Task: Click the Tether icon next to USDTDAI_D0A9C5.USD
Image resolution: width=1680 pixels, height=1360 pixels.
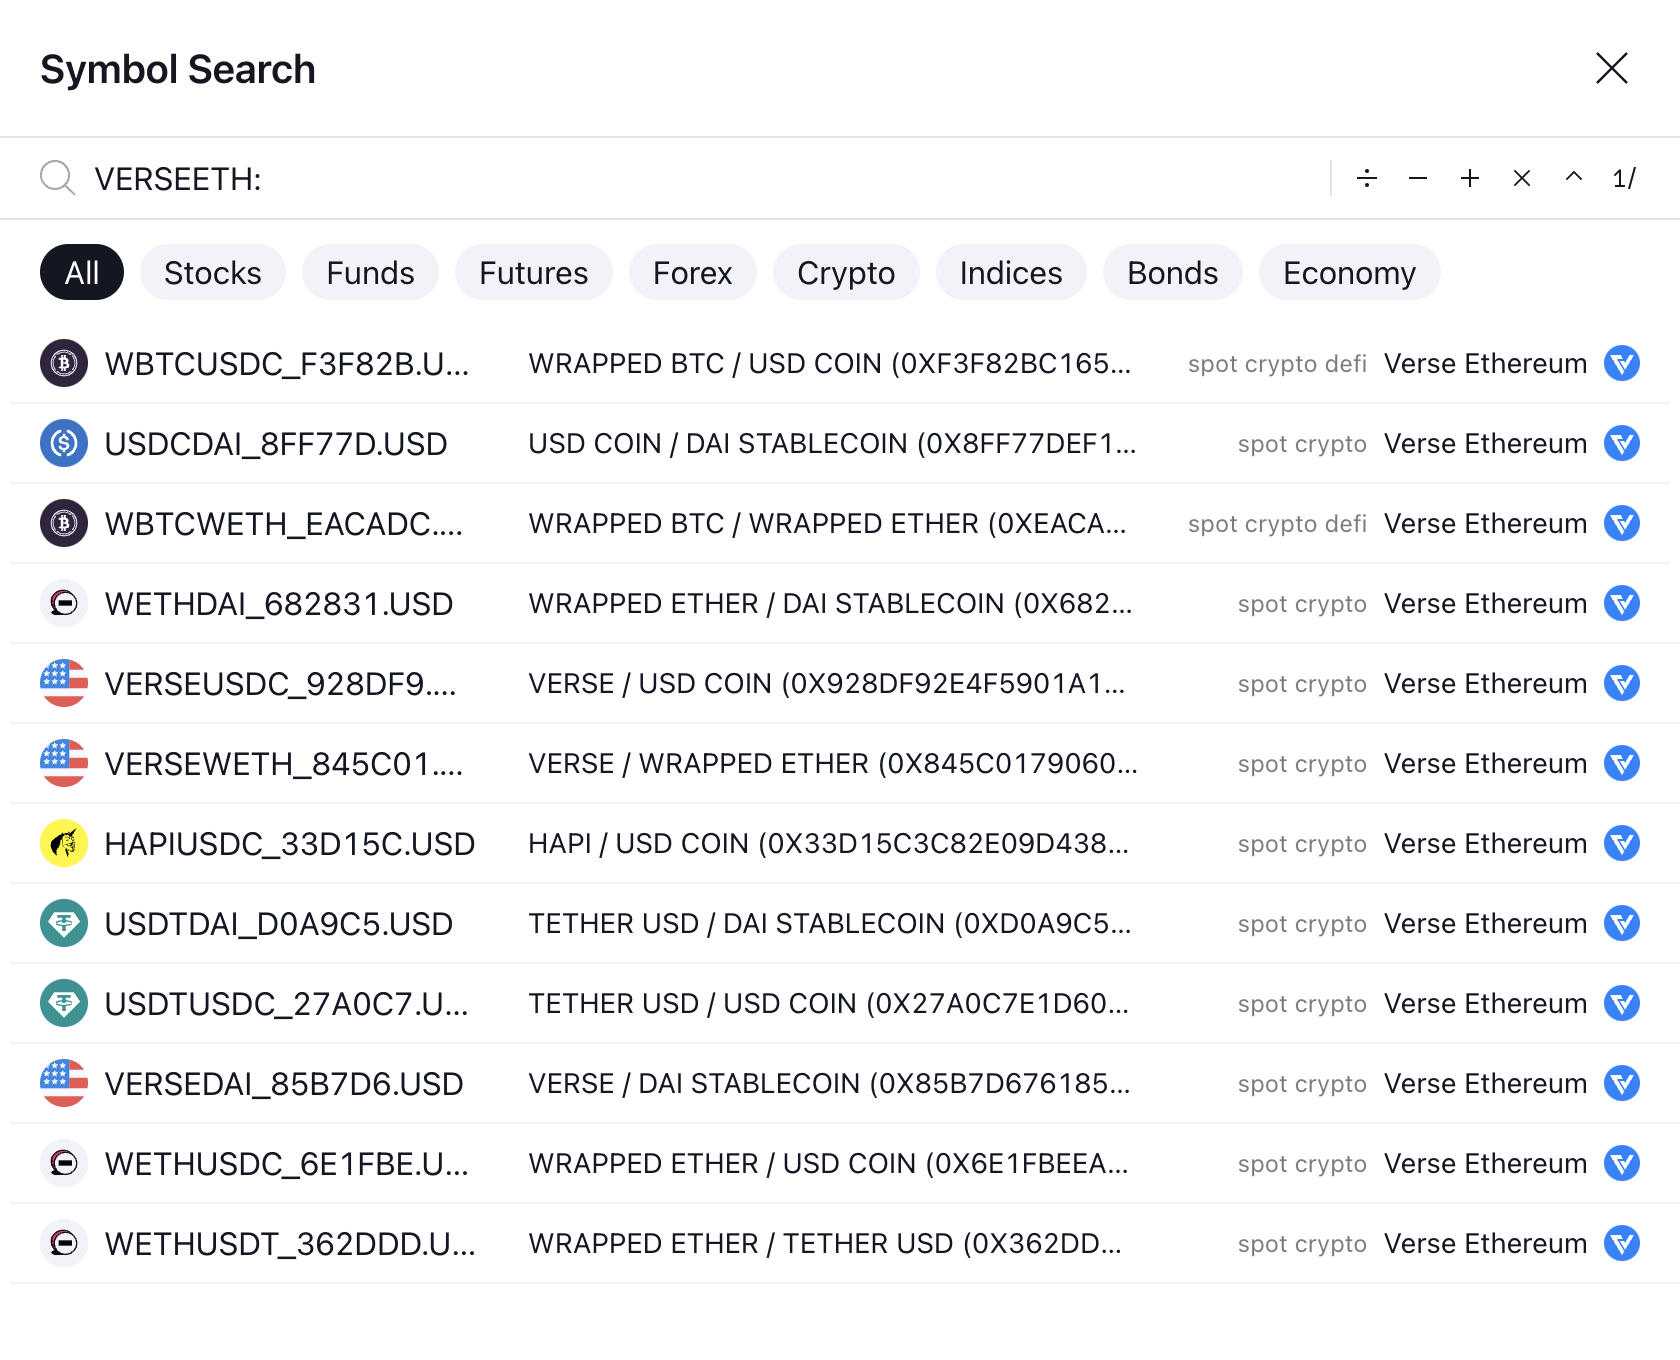Action: click(63, 923)
